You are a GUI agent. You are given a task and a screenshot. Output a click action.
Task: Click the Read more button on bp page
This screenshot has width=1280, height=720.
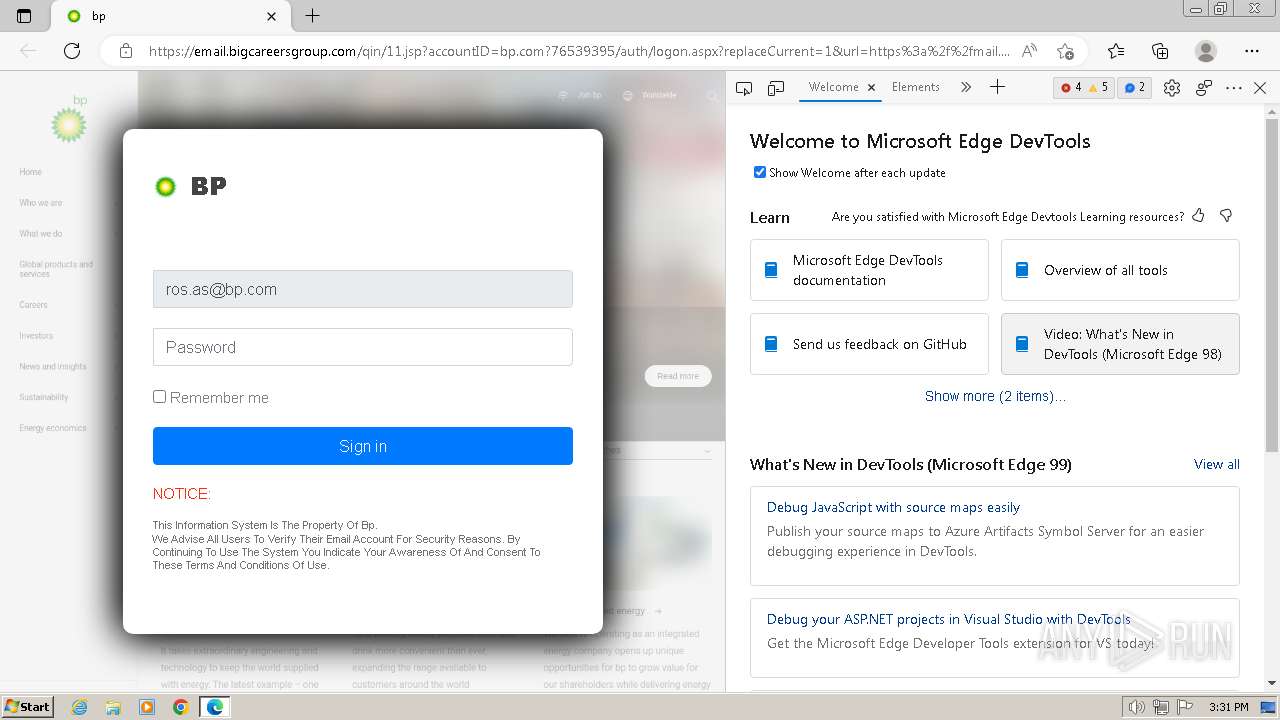point(678,376)
